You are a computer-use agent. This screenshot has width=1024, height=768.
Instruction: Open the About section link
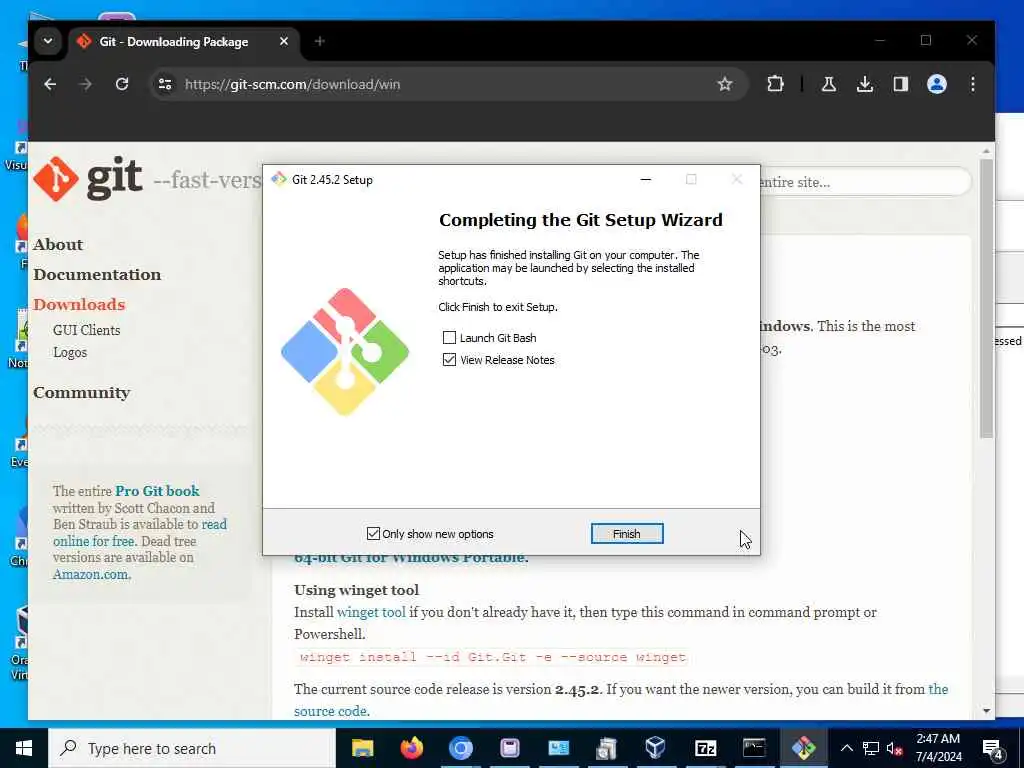pyautogui.click(x=58, y=244)
